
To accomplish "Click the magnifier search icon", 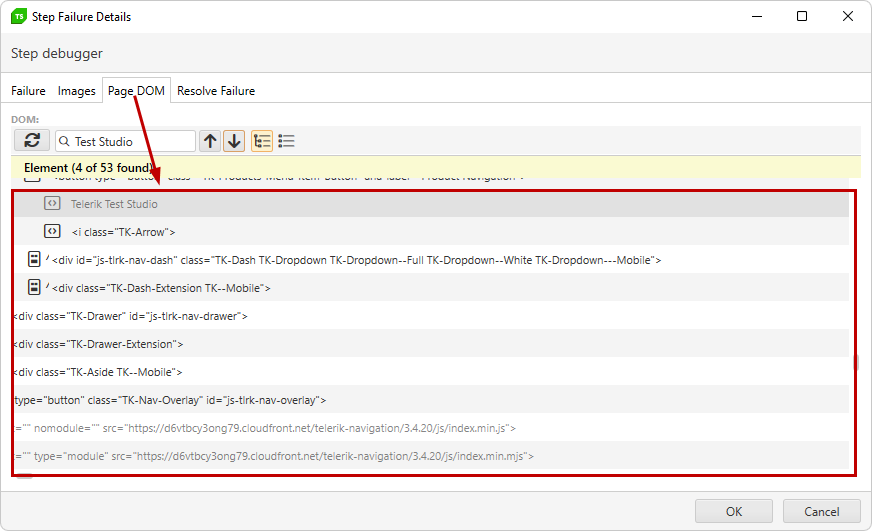I will [65, 141].
